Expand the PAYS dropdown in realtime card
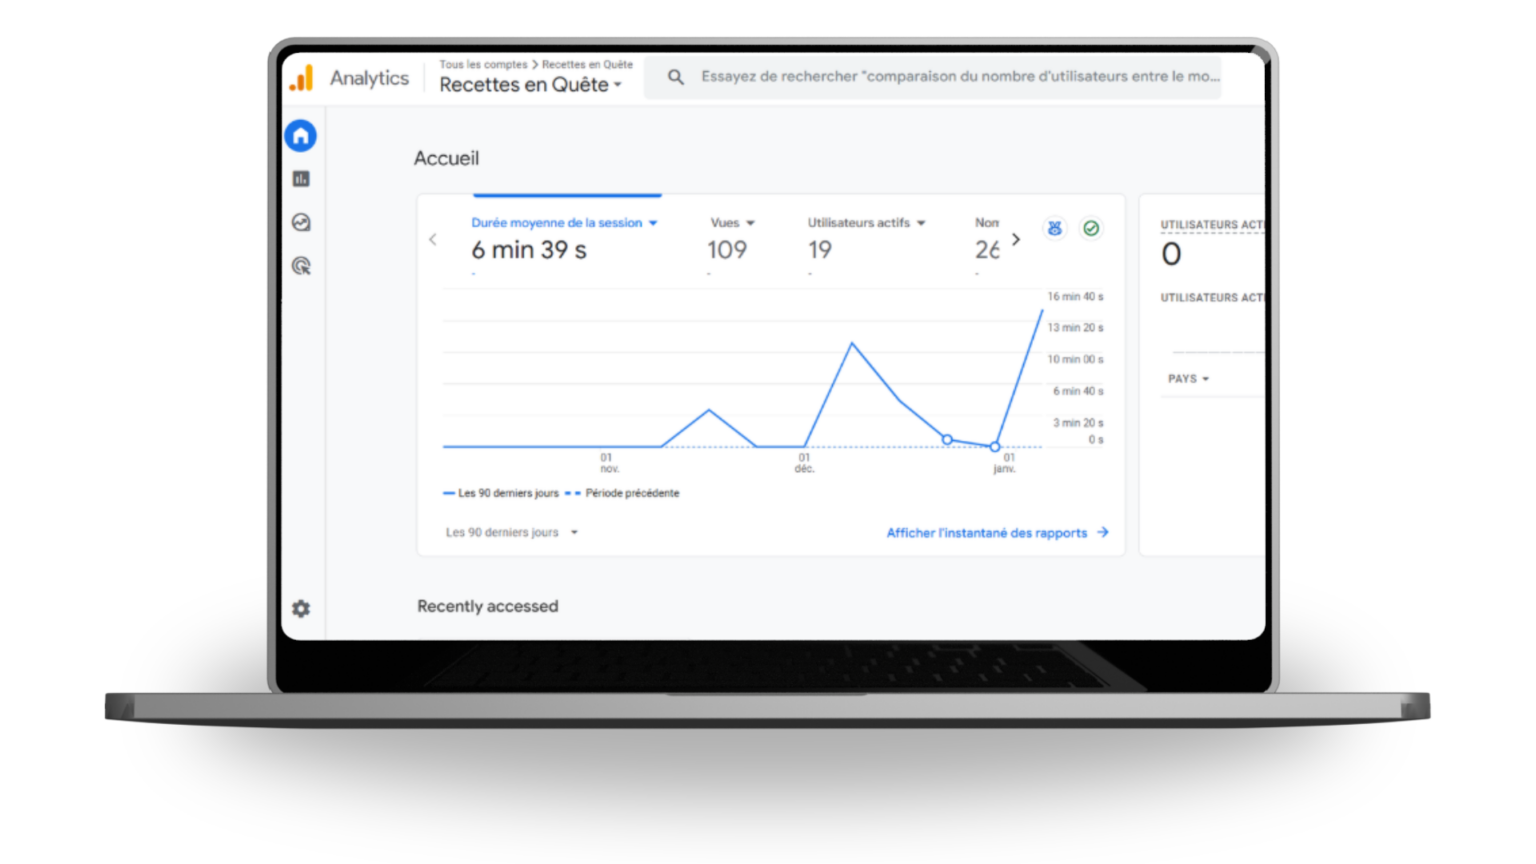The height and width of the screenshot is (864, 1536). pyautogui.click(x=1188, y=379)
